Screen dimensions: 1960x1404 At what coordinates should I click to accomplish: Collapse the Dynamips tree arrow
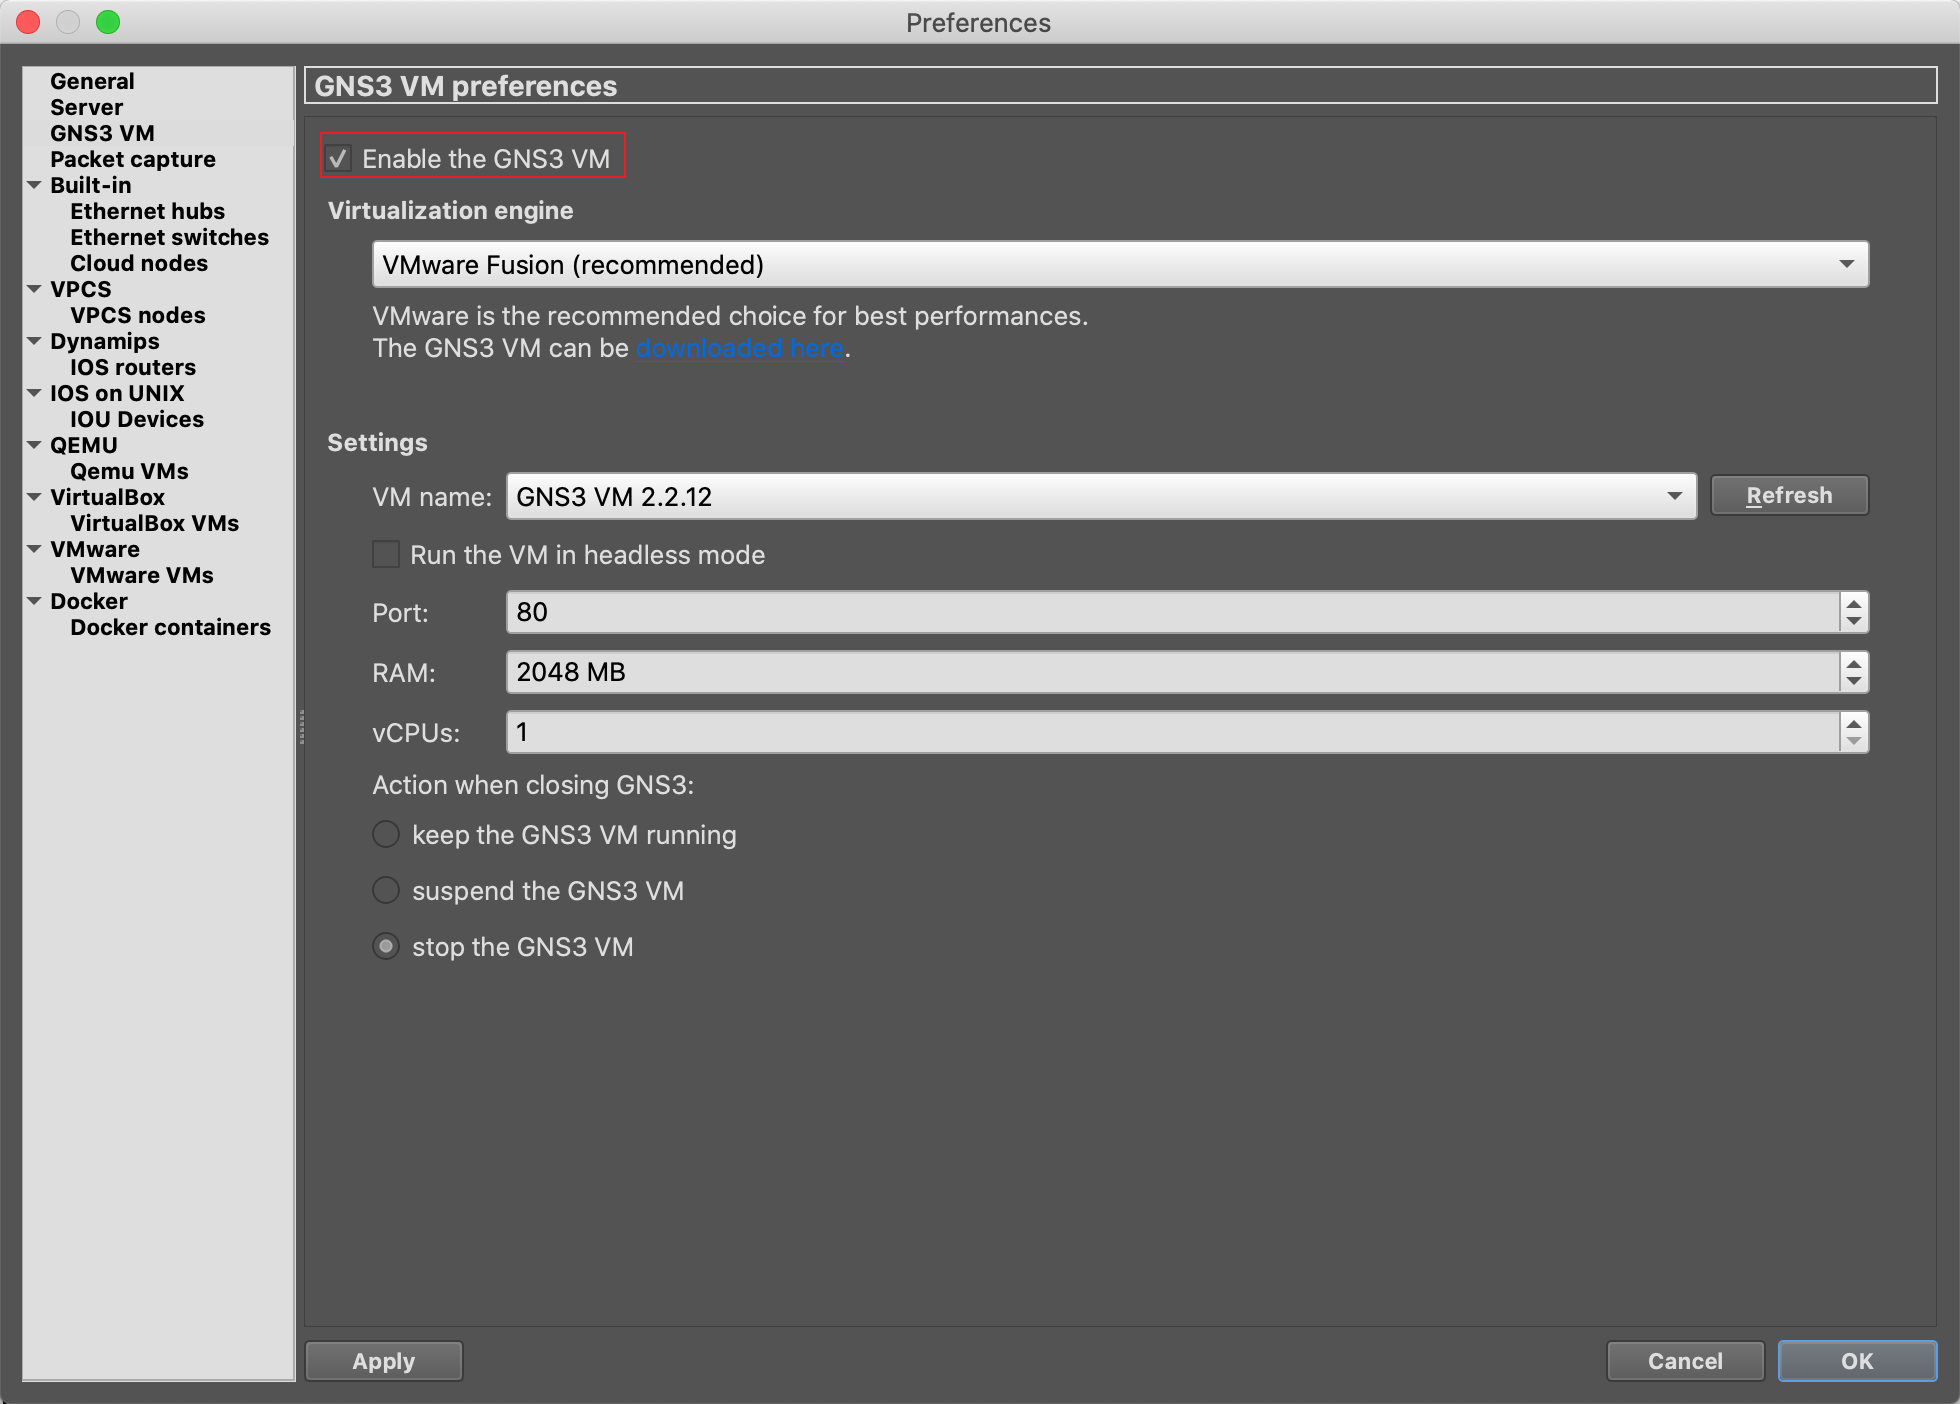(x=34, y=342)
